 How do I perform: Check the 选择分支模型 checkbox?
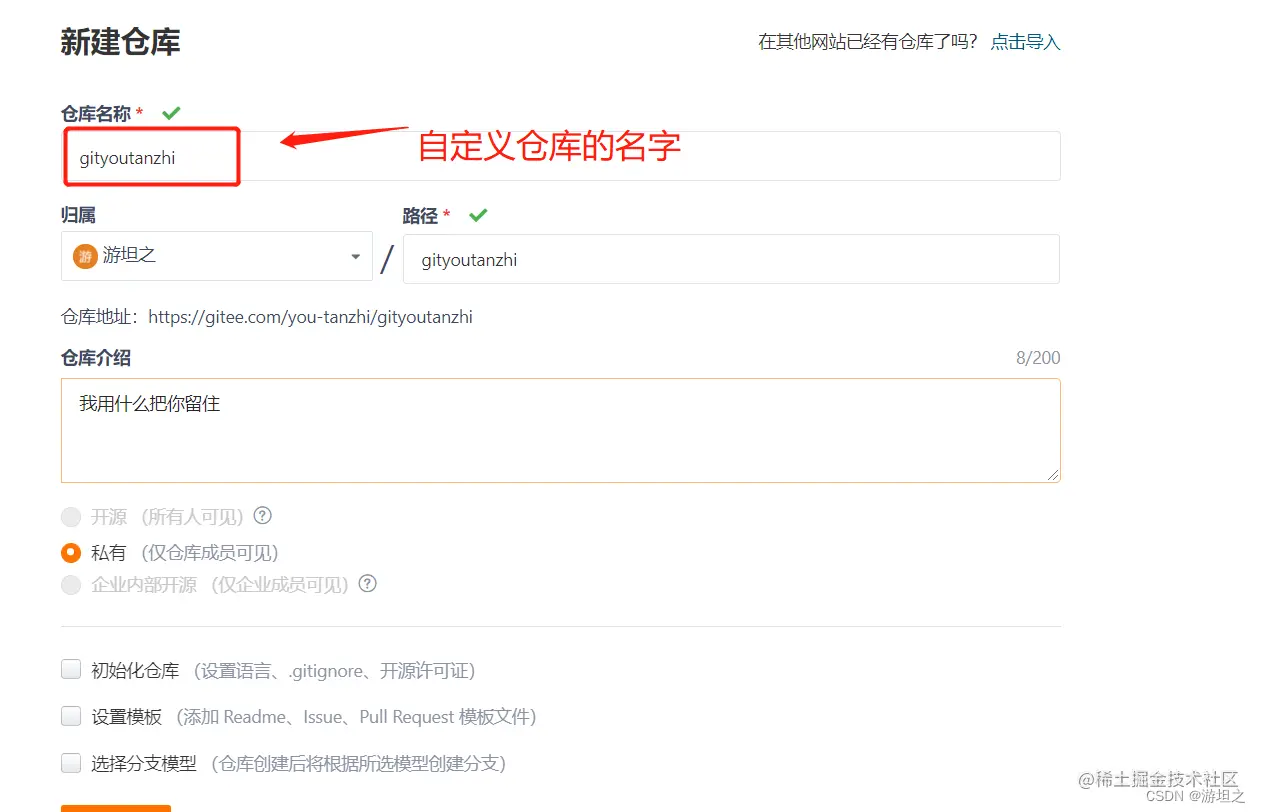71,763
